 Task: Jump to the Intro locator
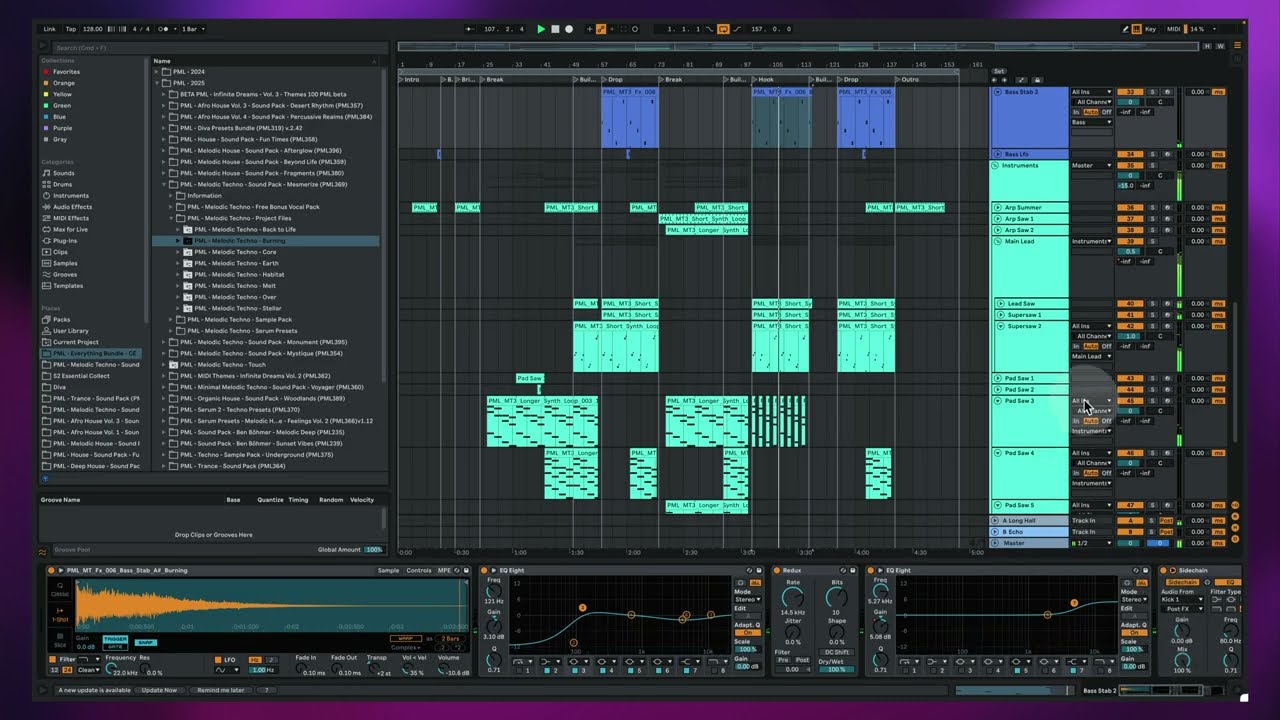(x=411, y=79)
